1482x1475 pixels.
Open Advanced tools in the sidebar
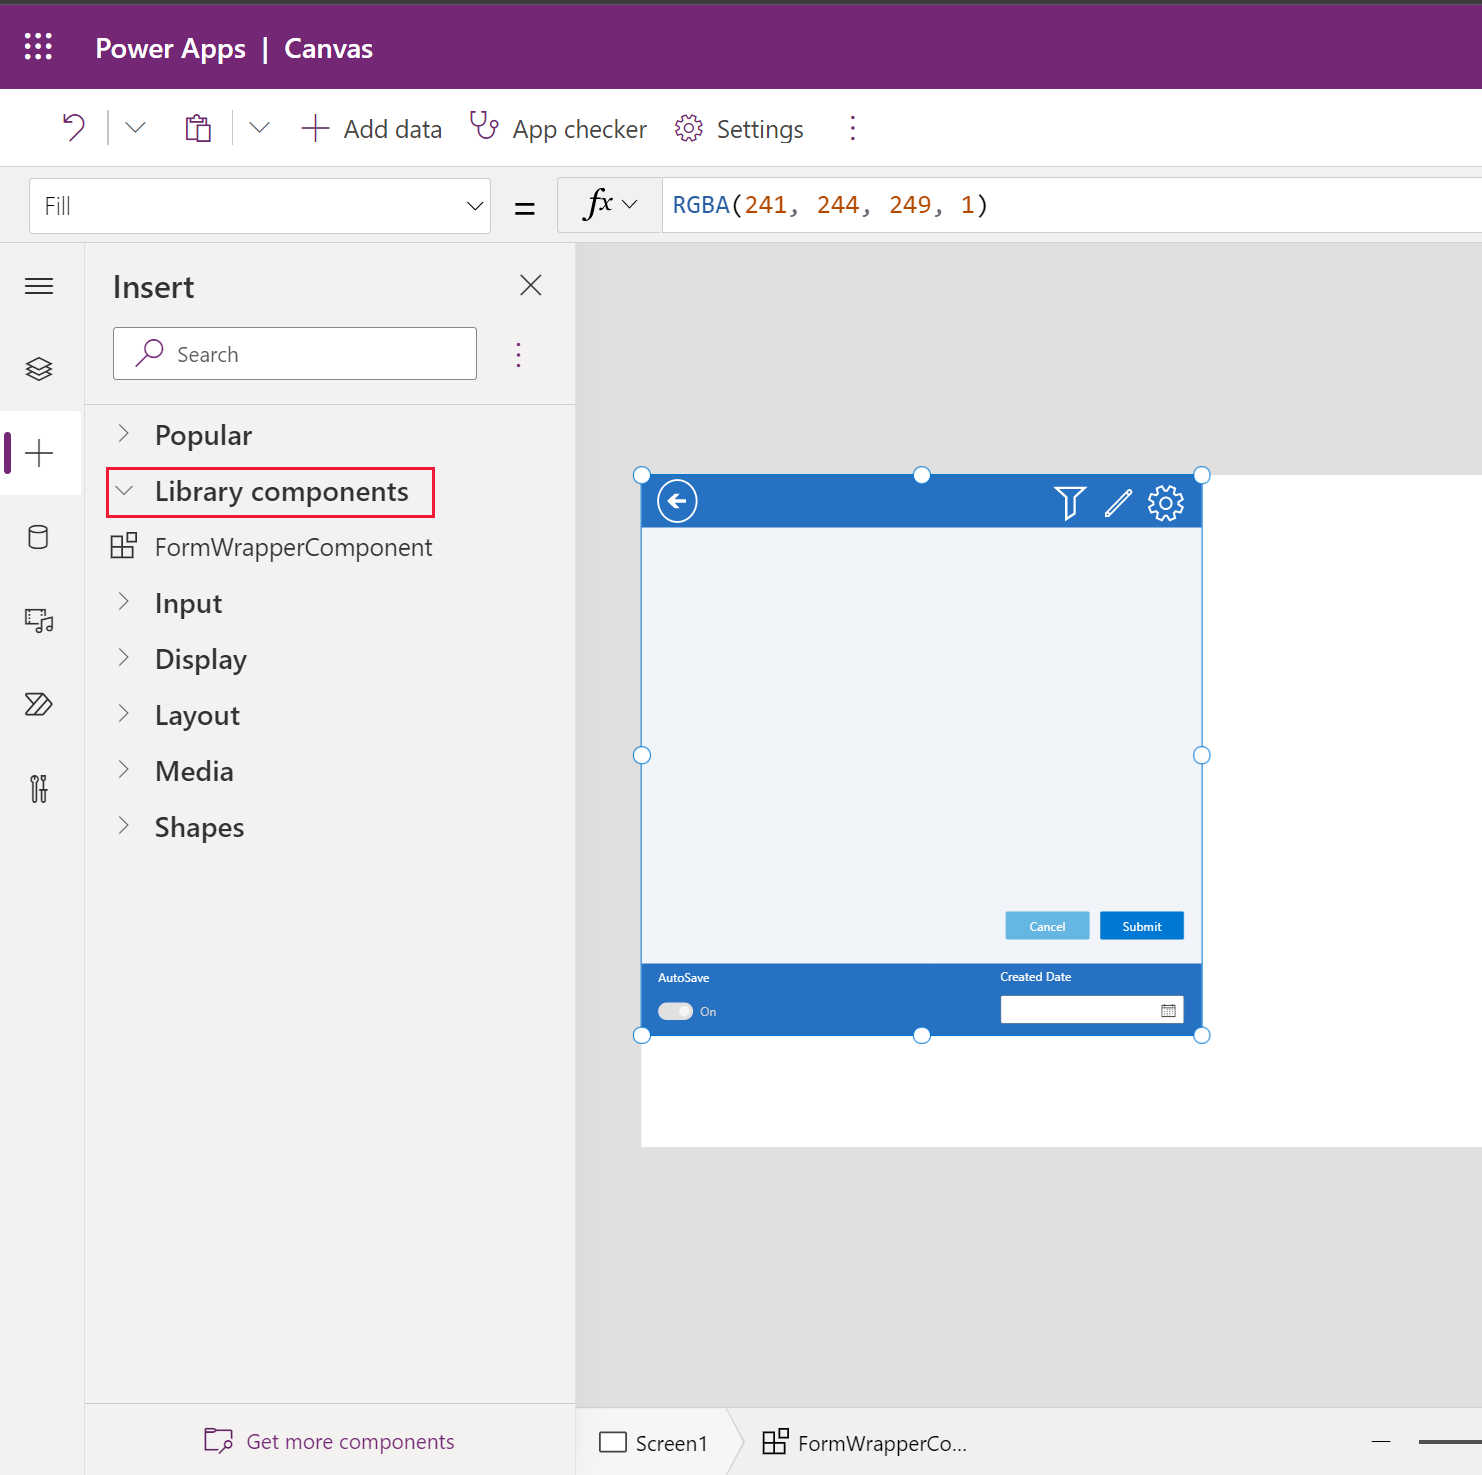point(39,788)
